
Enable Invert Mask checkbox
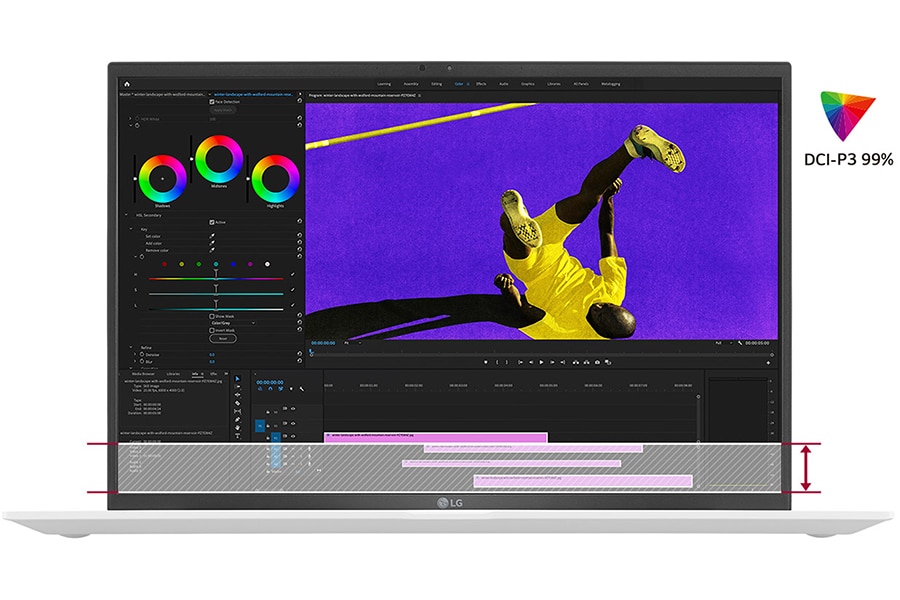[x=212, y=330]
